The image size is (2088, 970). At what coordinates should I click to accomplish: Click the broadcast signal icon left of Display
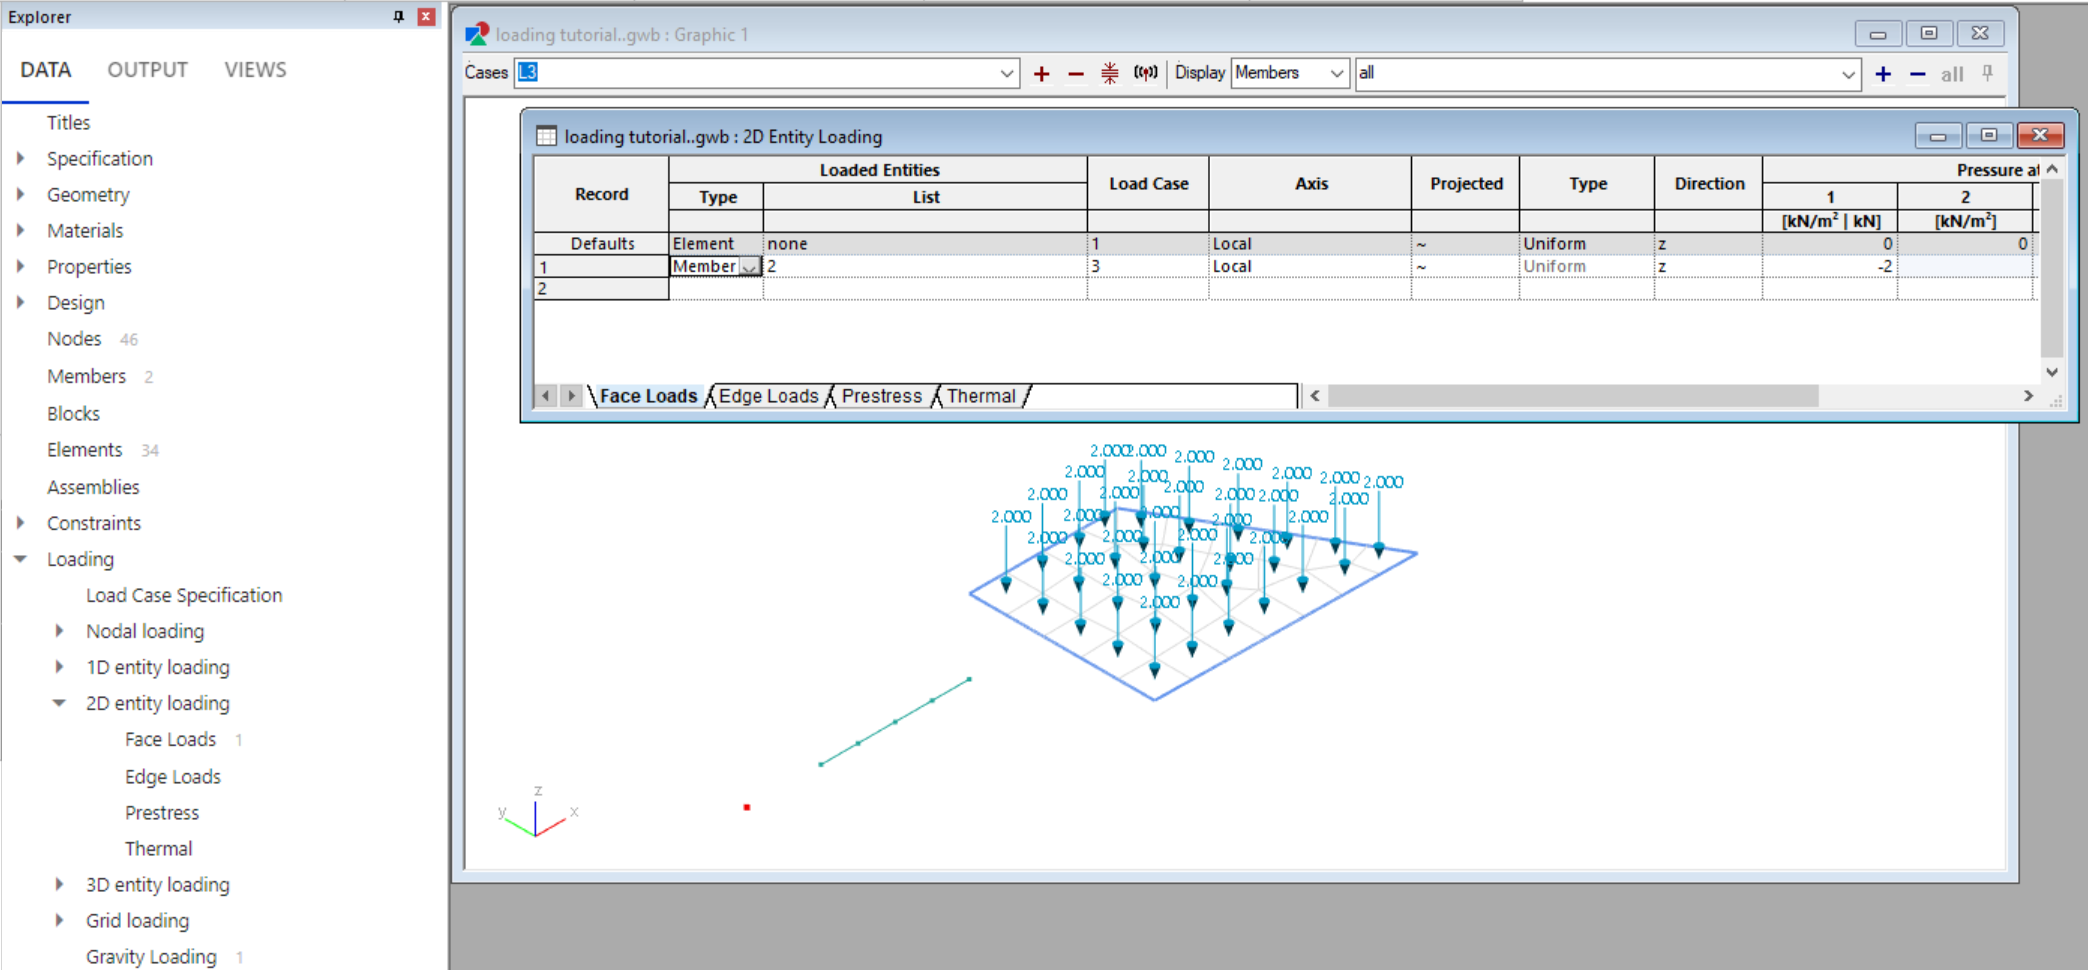tap(1145, 73)
